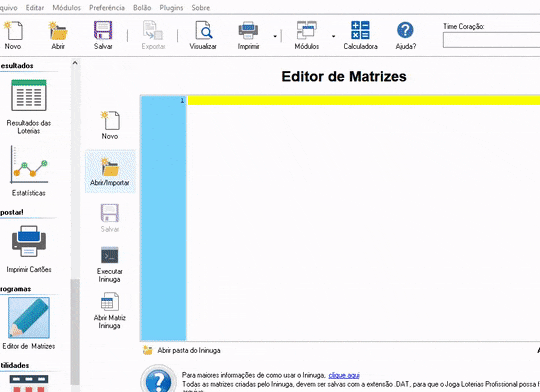Open the Plugins menu
The height and width of the screenshot is (392, 540).
(171, 8)
